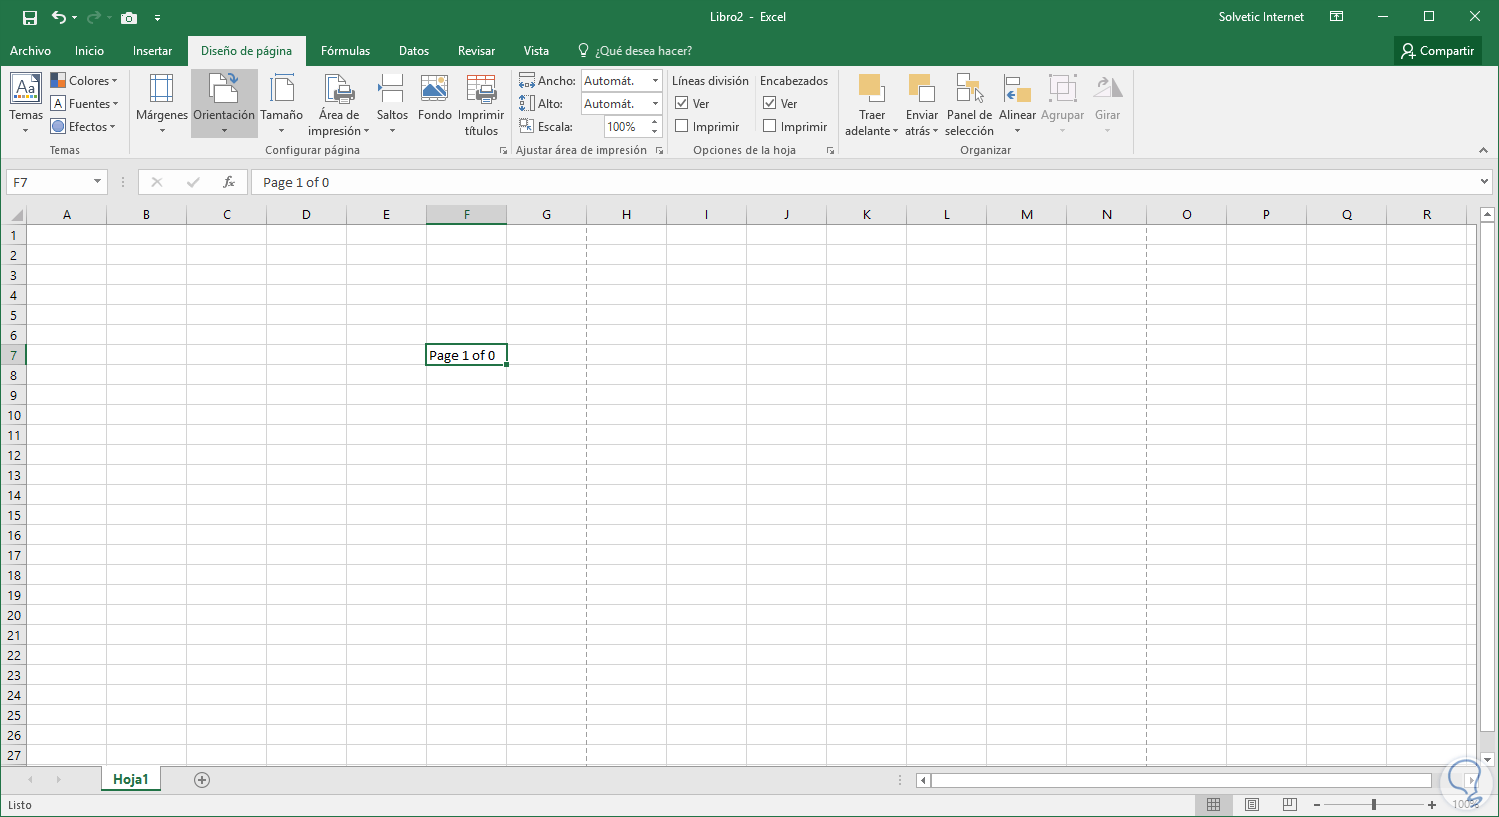
Task: Open the Name Box dropdown arrow
Action: click(98, 182)
